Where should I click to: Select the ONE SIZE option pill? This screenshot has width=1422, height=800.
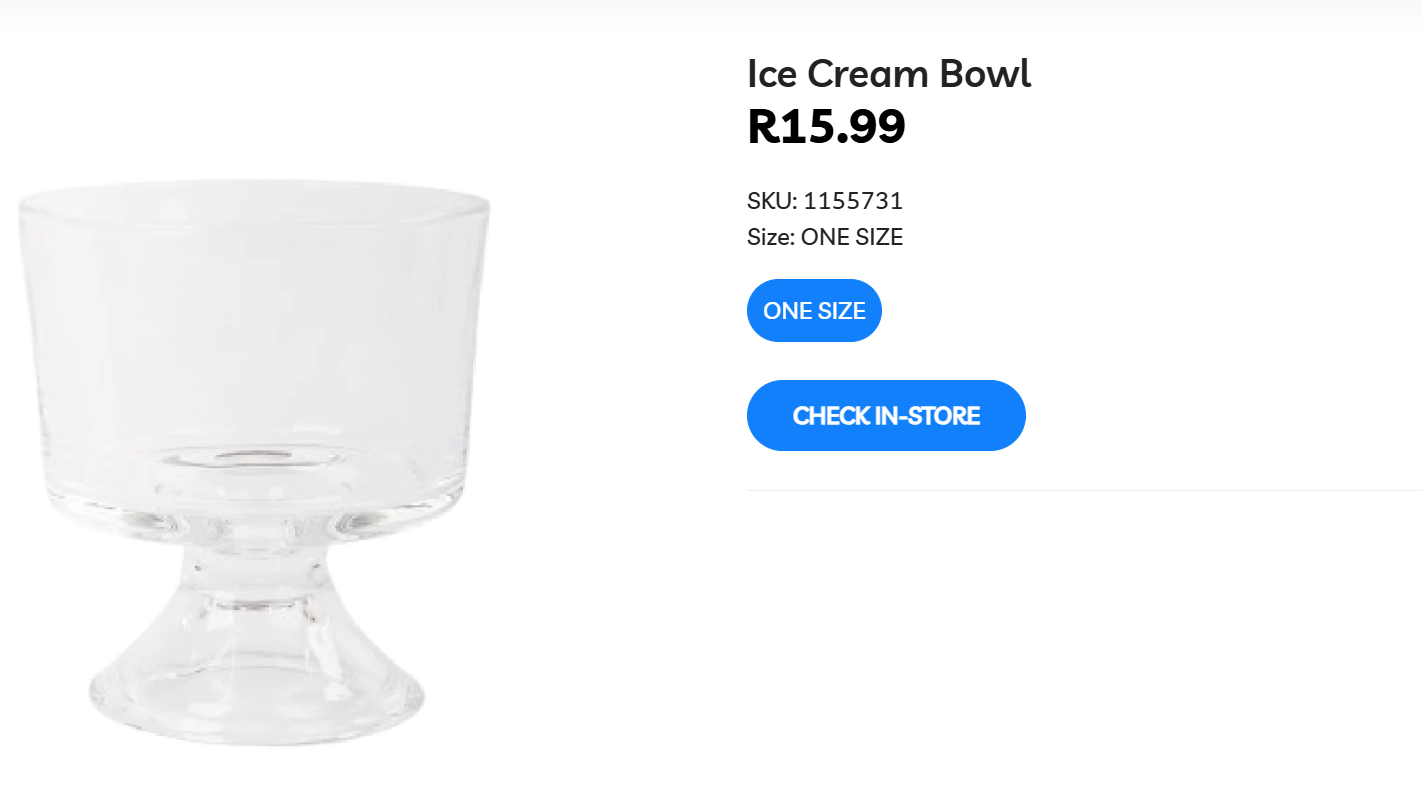click(x=814, y=311)
